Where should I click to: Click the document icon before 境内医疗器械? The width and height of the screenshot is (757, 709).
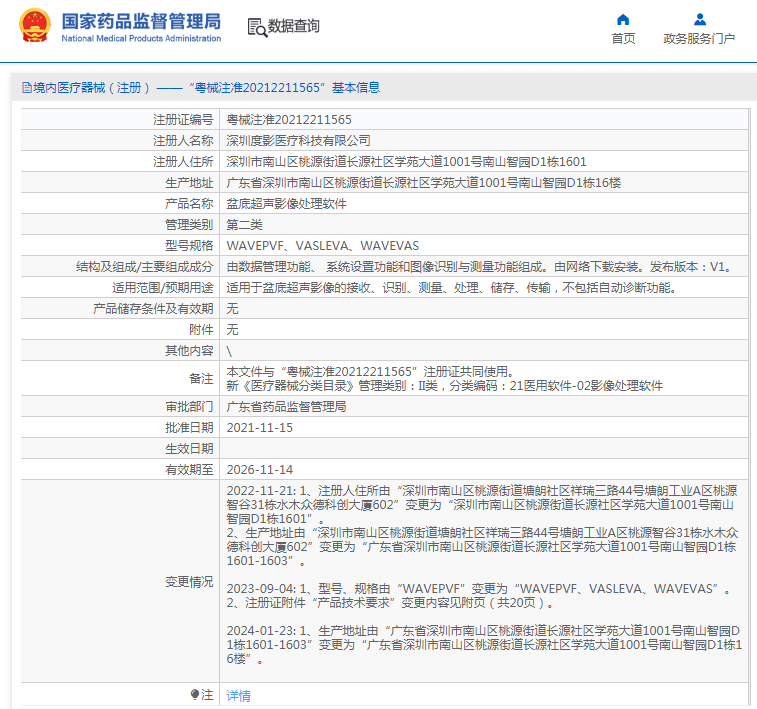tap(27, 87)
